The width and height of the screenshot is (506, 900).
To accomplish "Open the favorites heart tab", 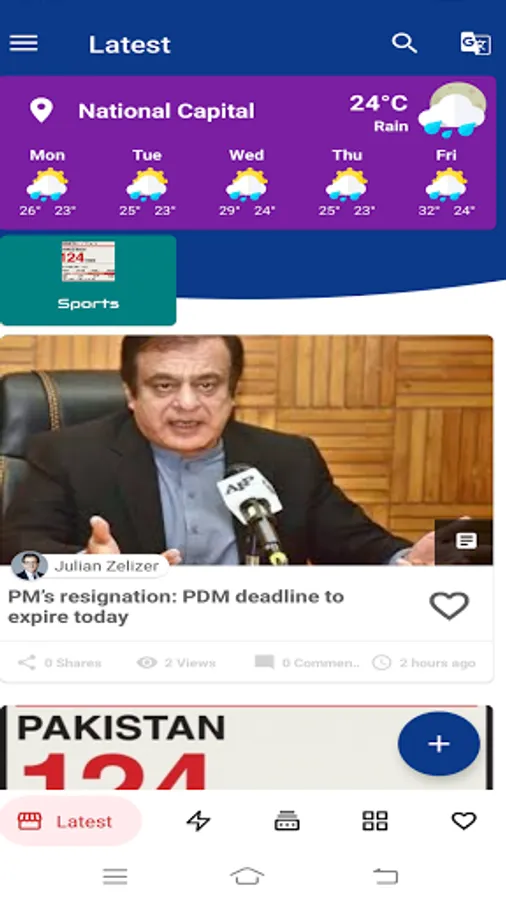I will point(464,821).
